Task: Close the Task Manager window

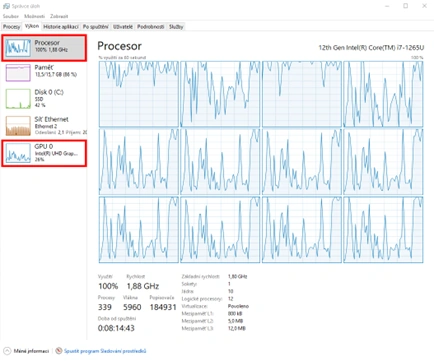Action: [x=424, y=6]
